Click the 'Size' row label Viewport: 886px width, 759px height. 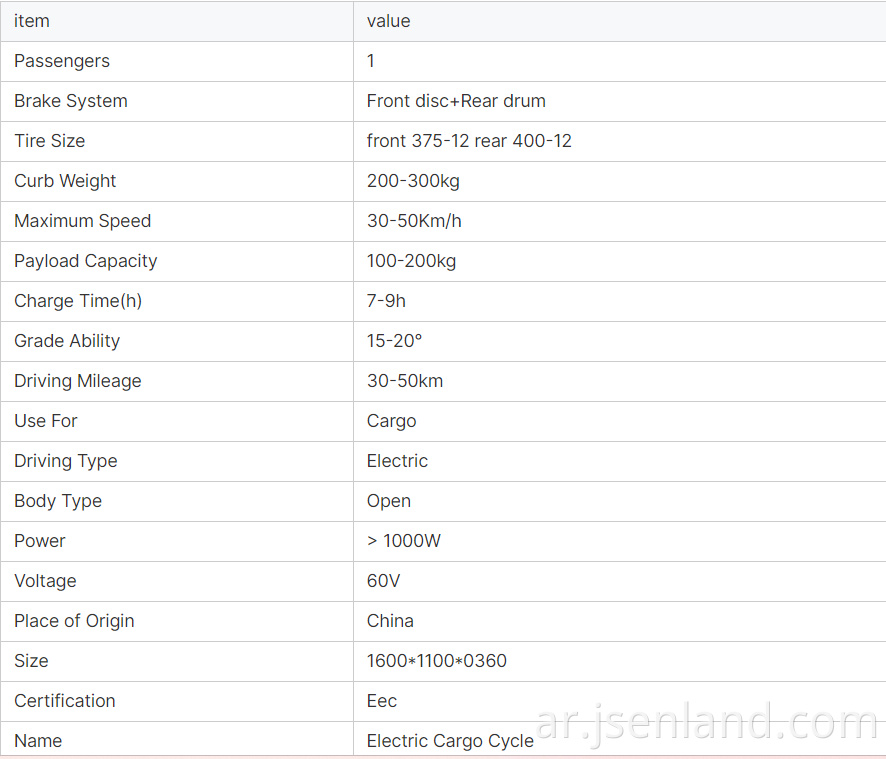pyautogui.click(x=31, y=661)
